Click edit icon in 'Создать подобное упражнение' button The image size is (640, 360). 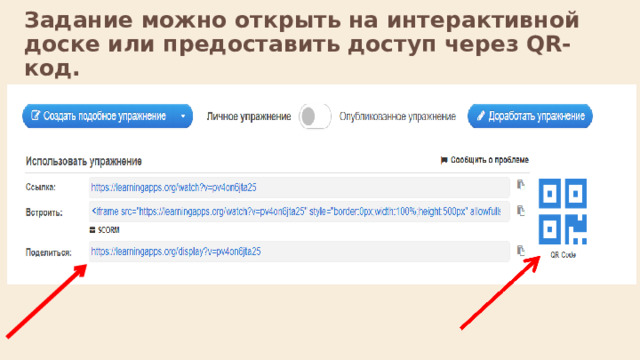pyautogui.click(x=36, y=116)
